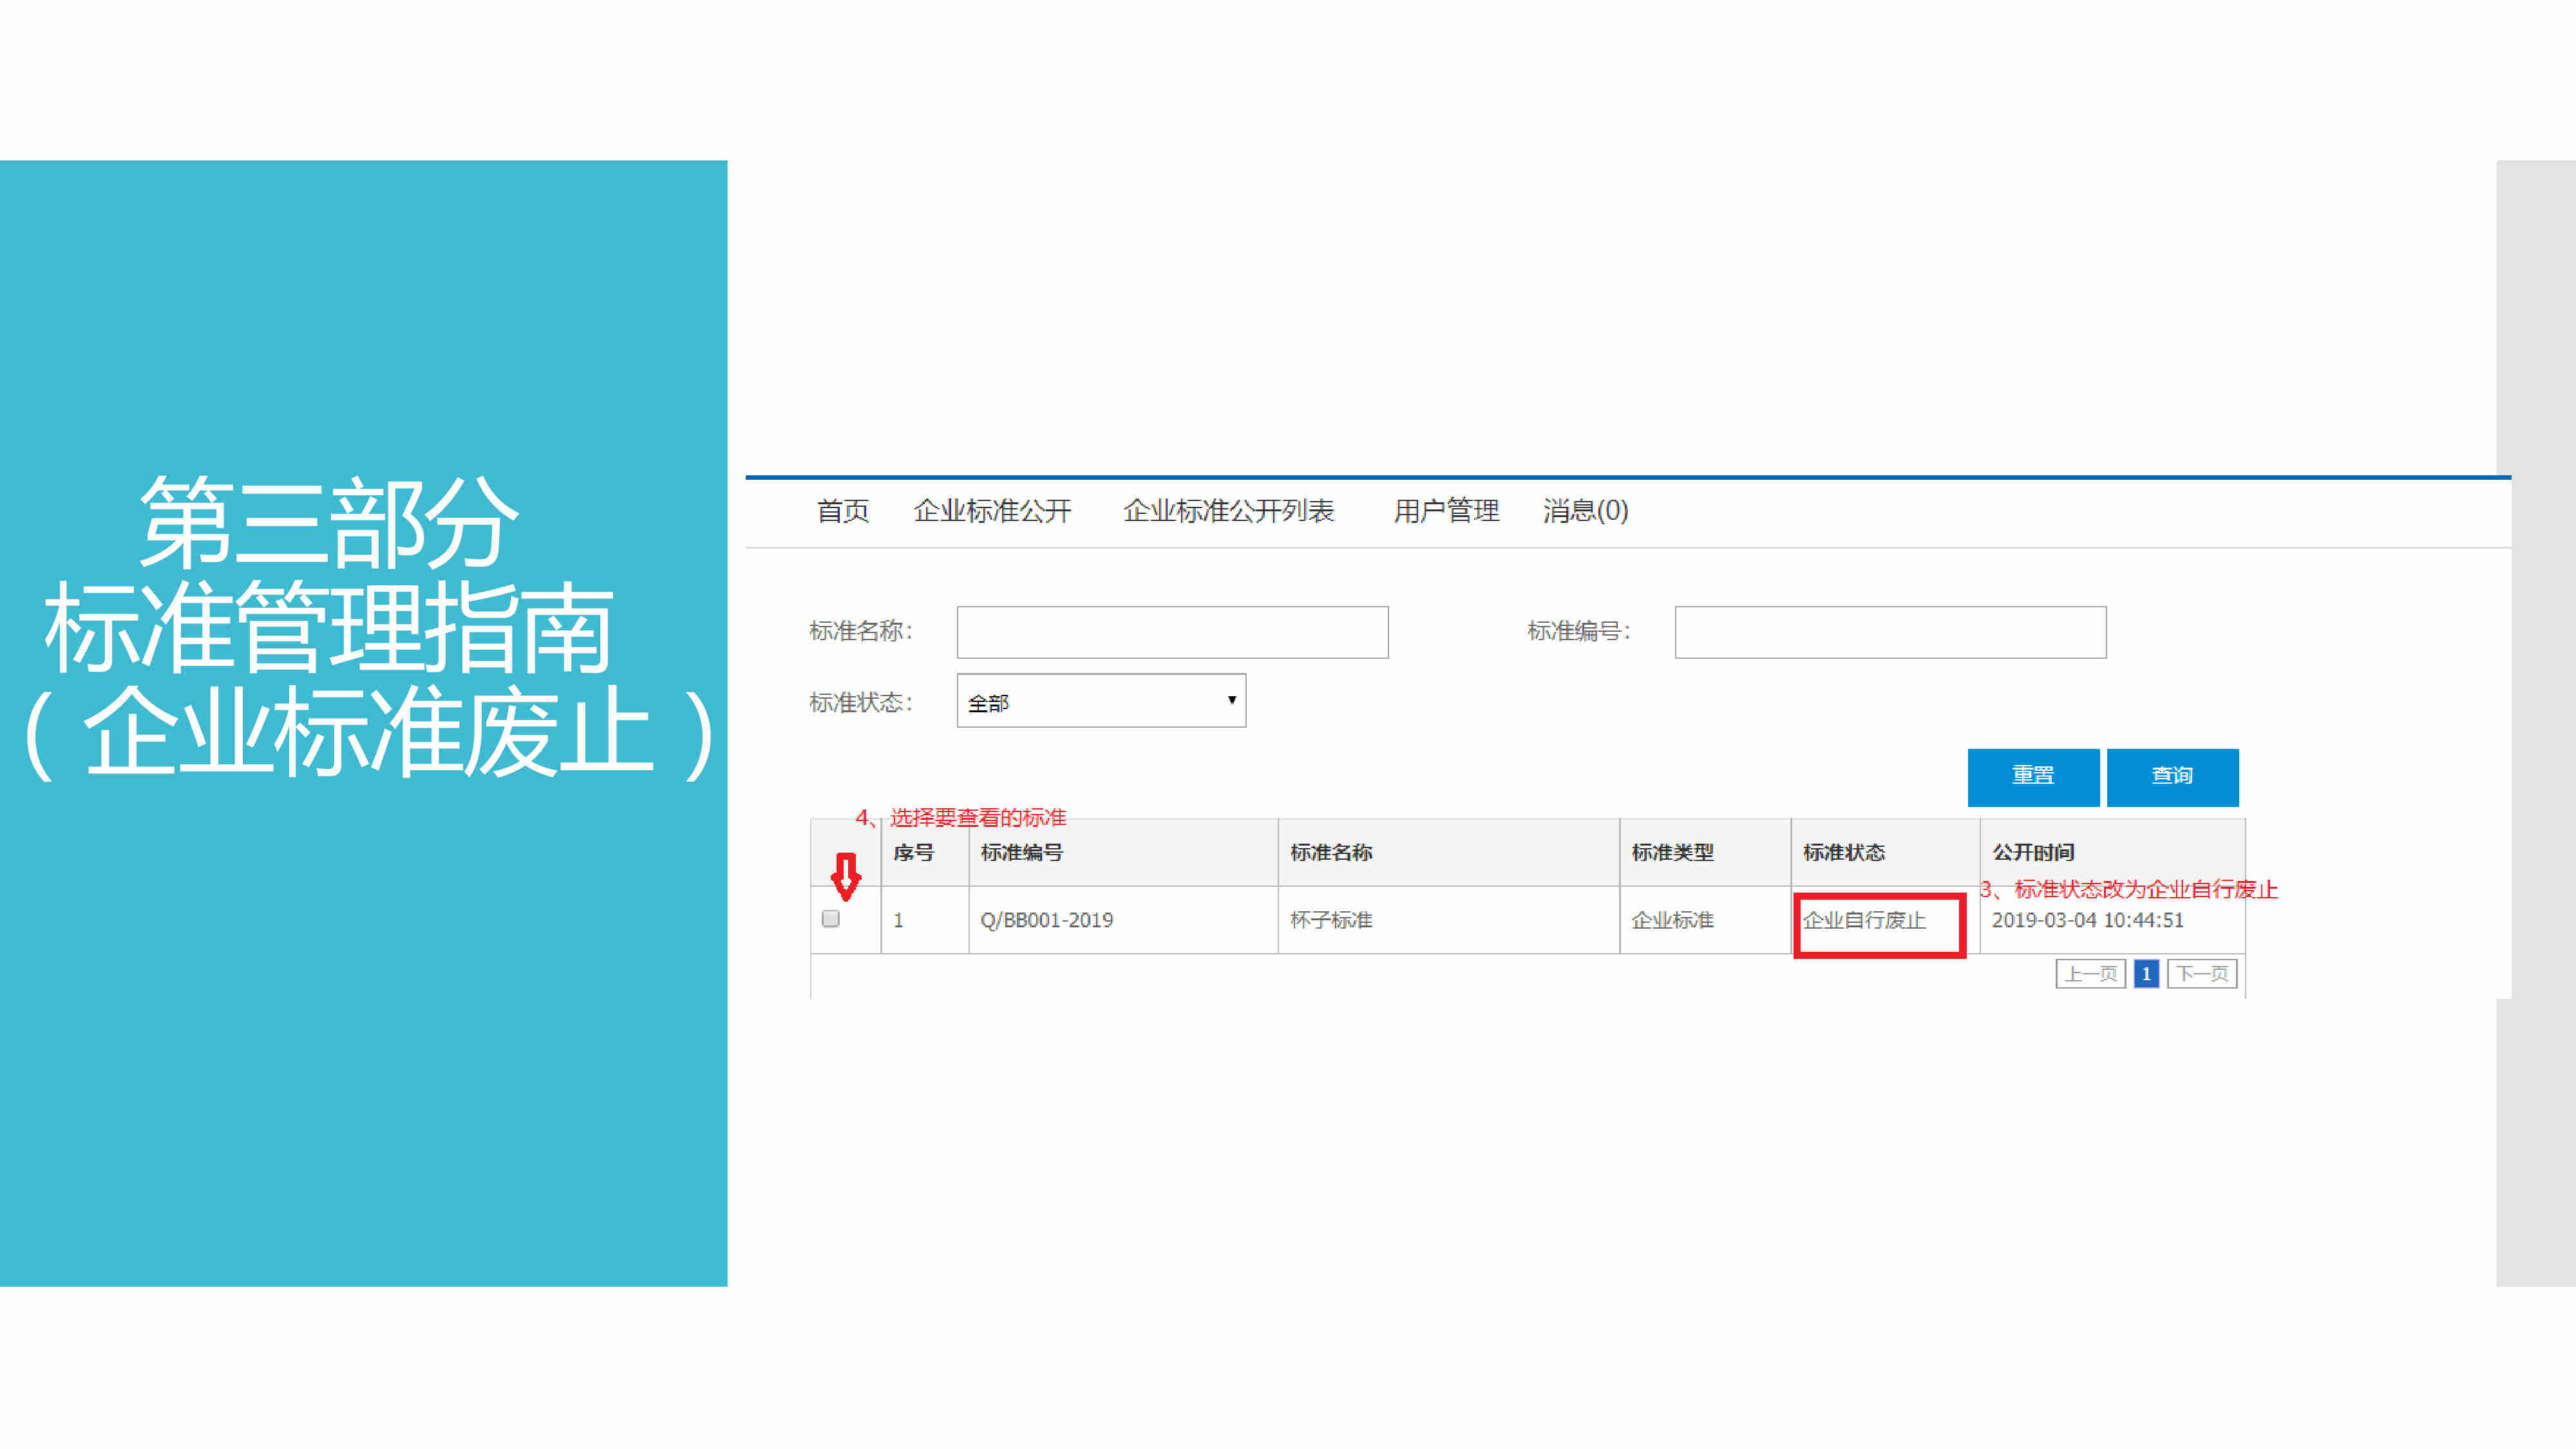Open 用户管理 menu item
This screenshot has height=1449, width=2576.
[1446, 511]
